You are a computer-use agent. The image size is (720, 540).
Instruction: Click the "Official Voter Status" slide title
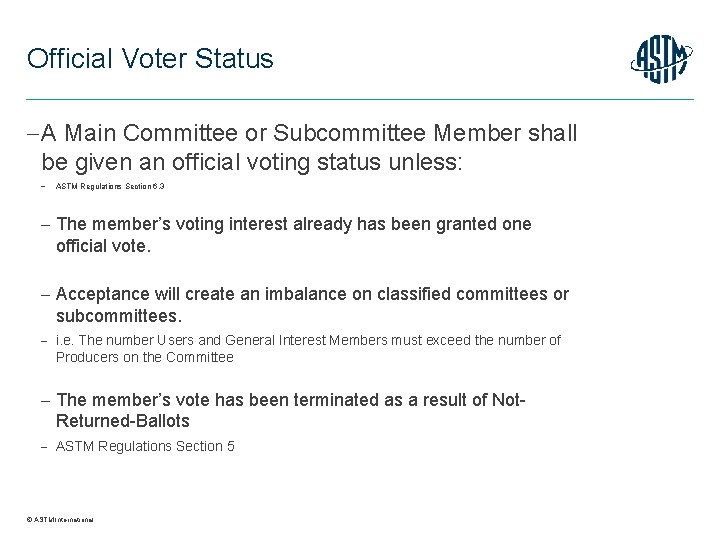[x=150, y=59]
